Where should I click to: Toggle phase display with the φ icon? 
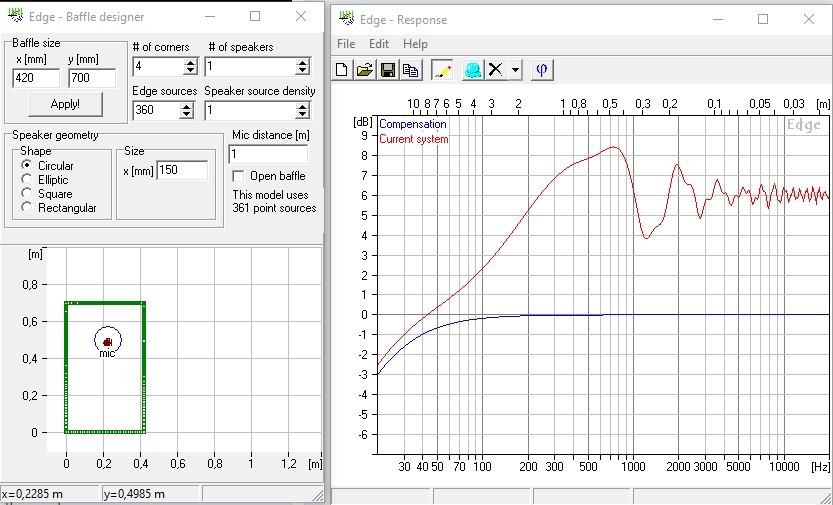[541, 70]
